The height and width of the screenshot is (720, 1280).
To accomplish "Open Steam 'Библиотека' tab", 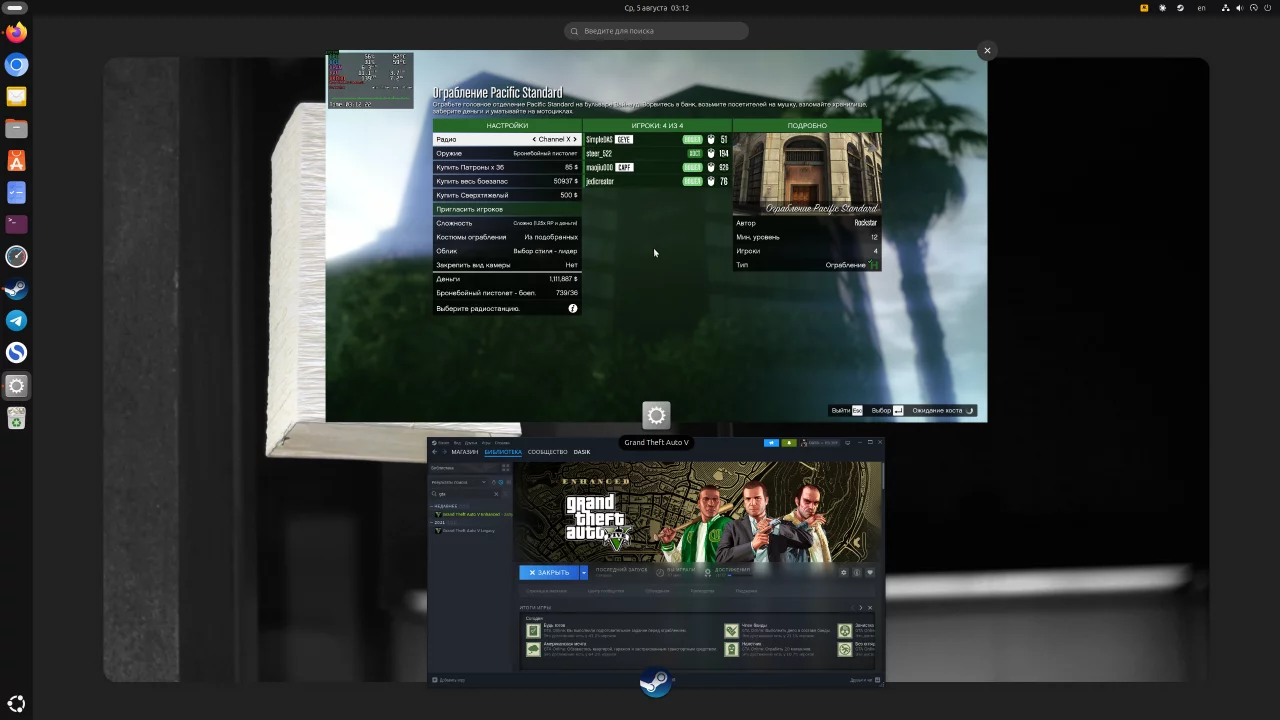I will coord(503,452).
